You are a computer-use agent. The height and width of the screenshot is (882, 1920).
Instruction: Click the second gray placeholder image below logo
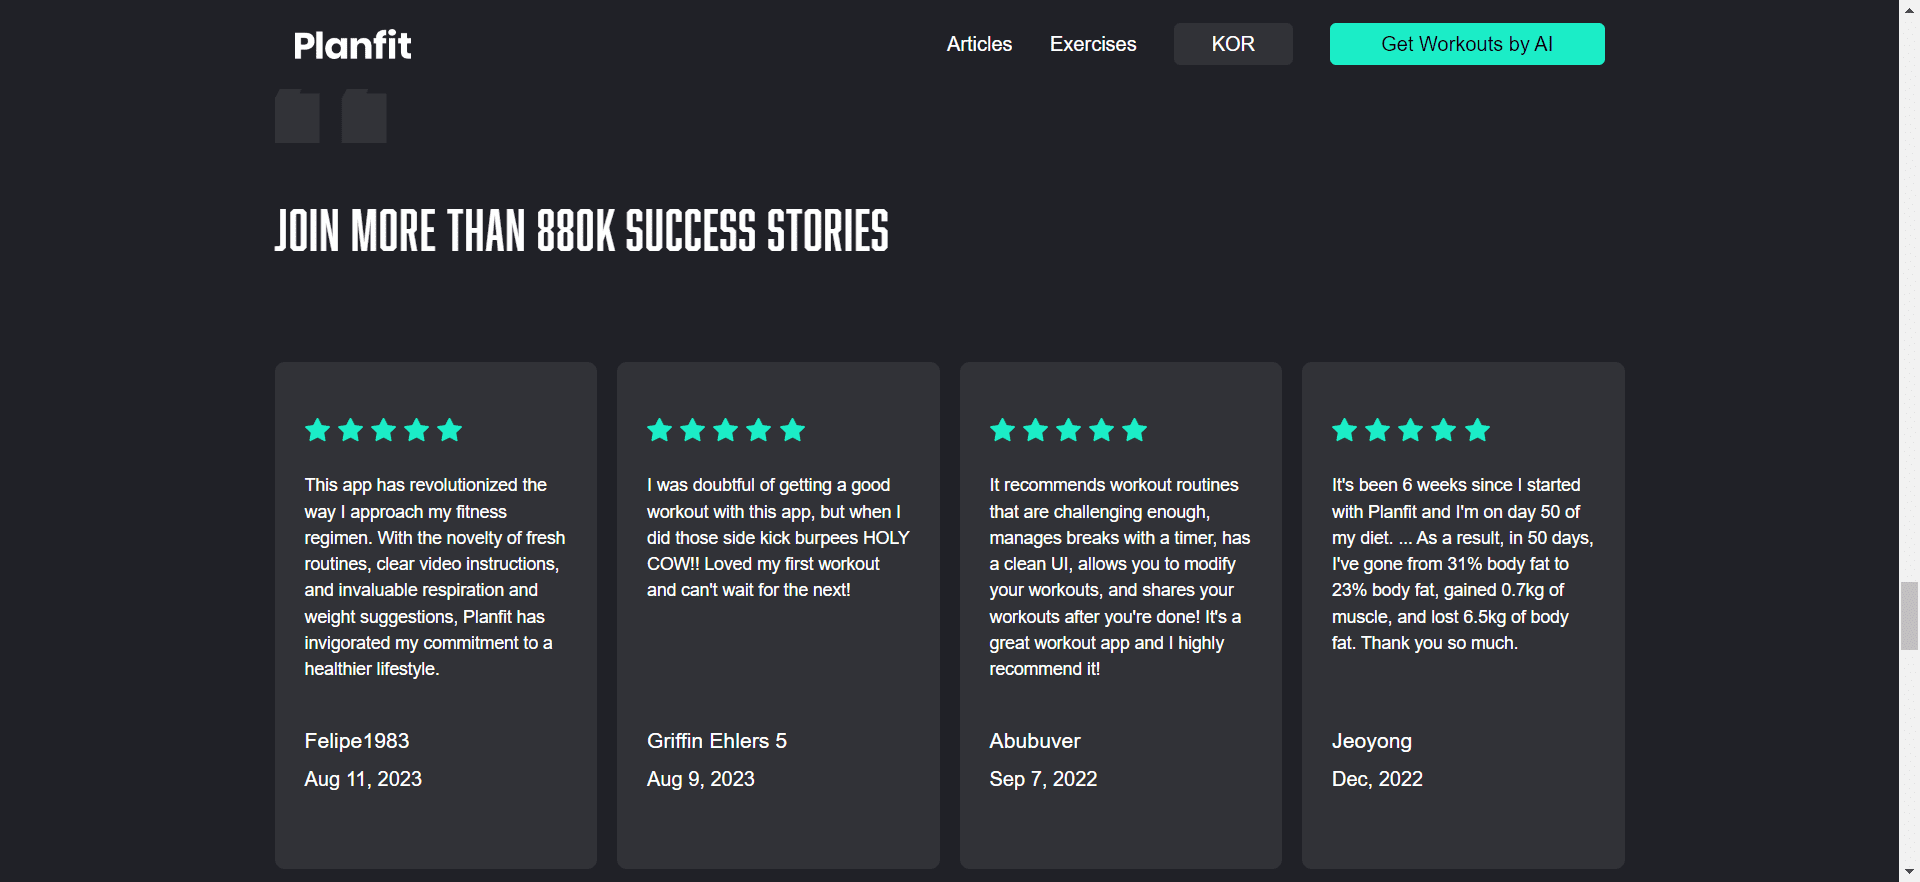364,116
